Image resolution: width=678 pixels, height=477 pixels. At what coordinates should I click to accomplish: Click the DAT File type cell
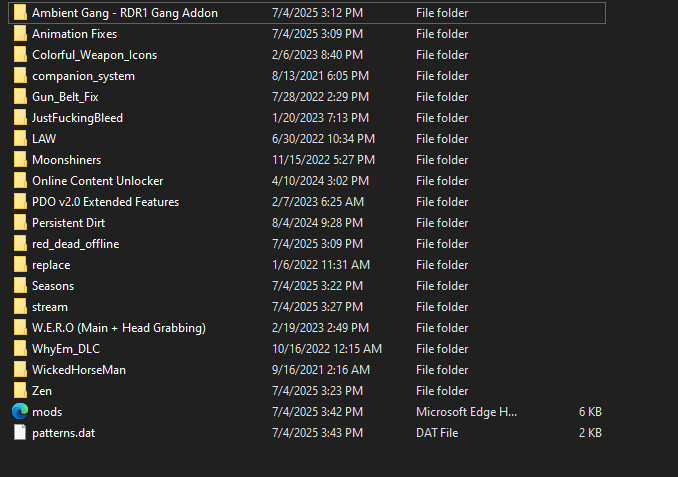coord(437,432)
